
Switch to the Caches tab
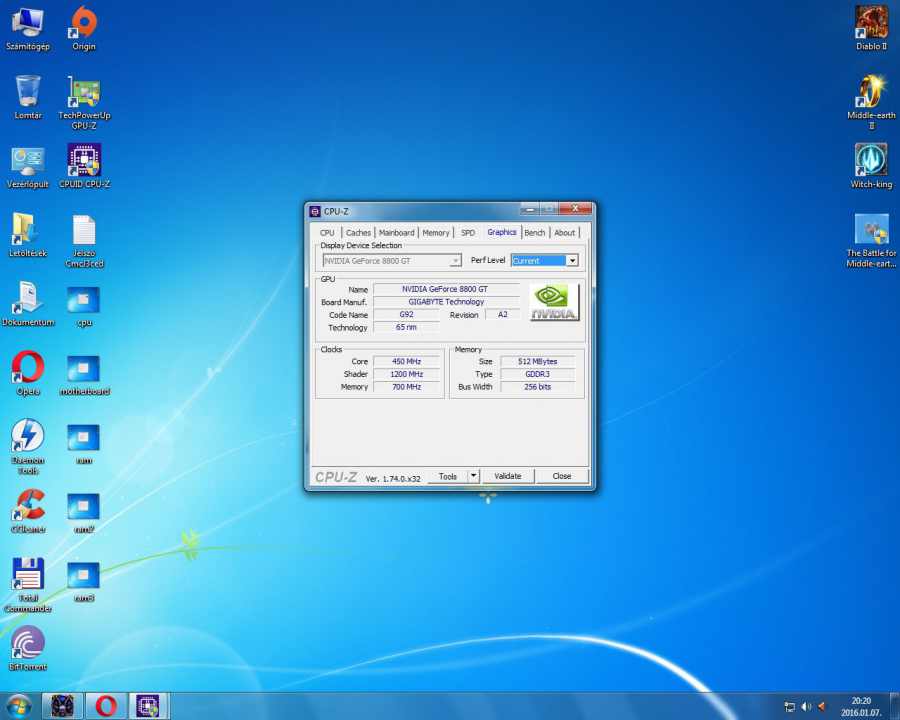pos(358,233)
